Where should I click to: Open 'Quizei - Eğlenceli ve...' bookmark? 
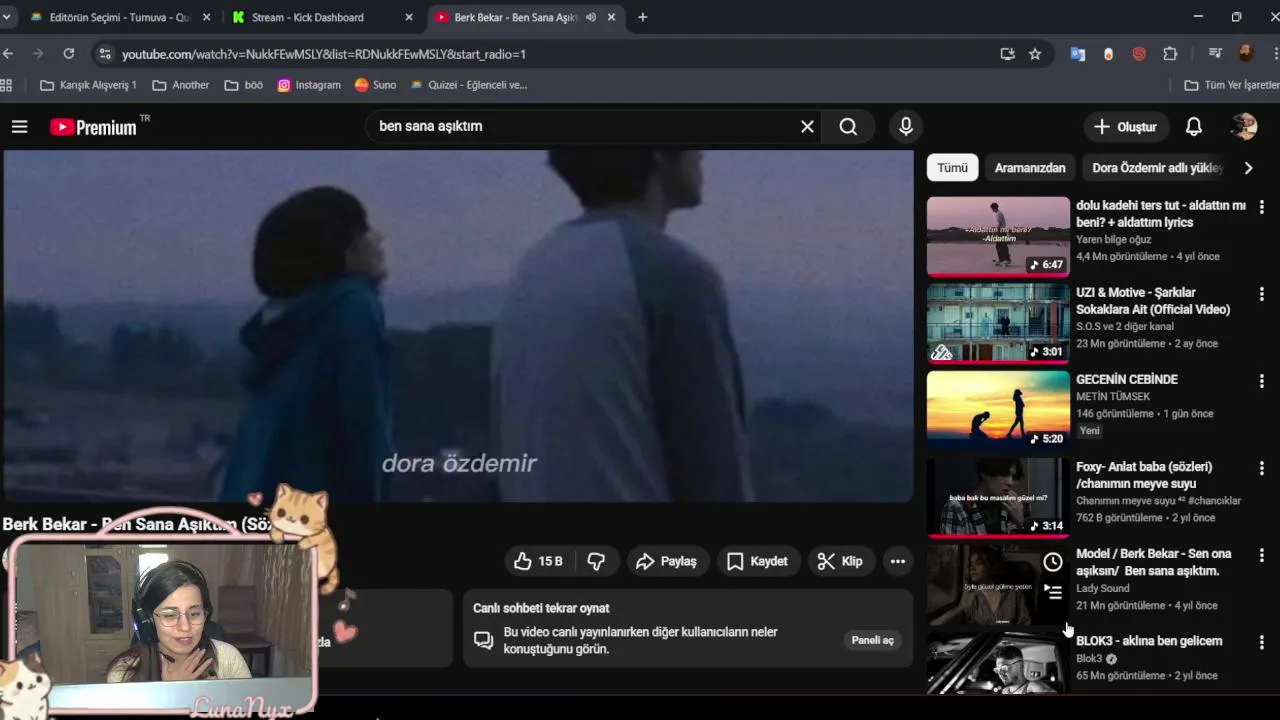click(468, 85)
